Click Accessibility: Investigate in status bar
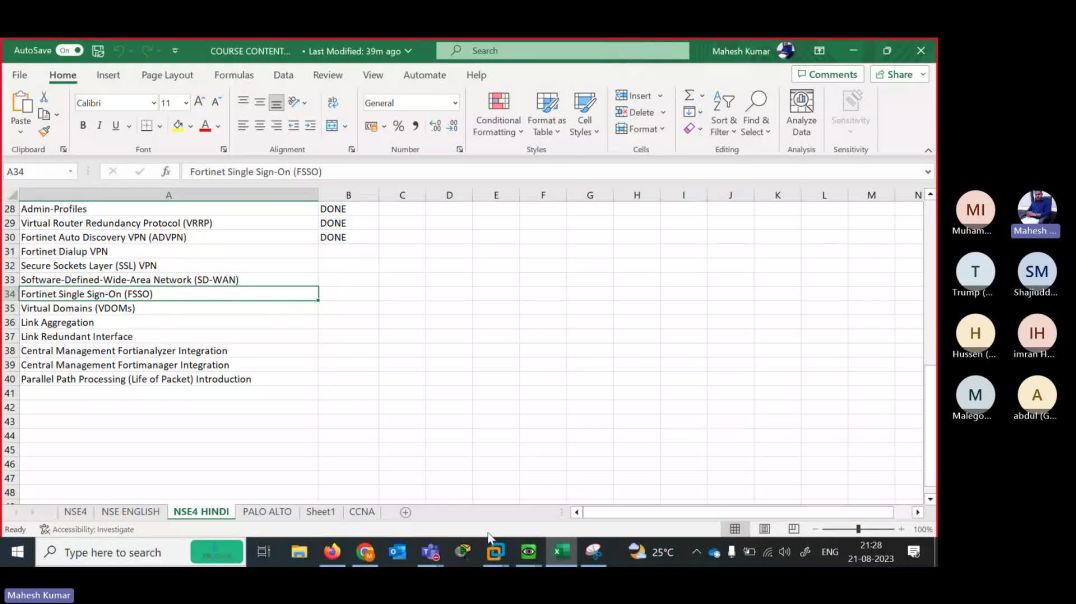The height and width of the screenshot is (604, 1076). (86, 530)
